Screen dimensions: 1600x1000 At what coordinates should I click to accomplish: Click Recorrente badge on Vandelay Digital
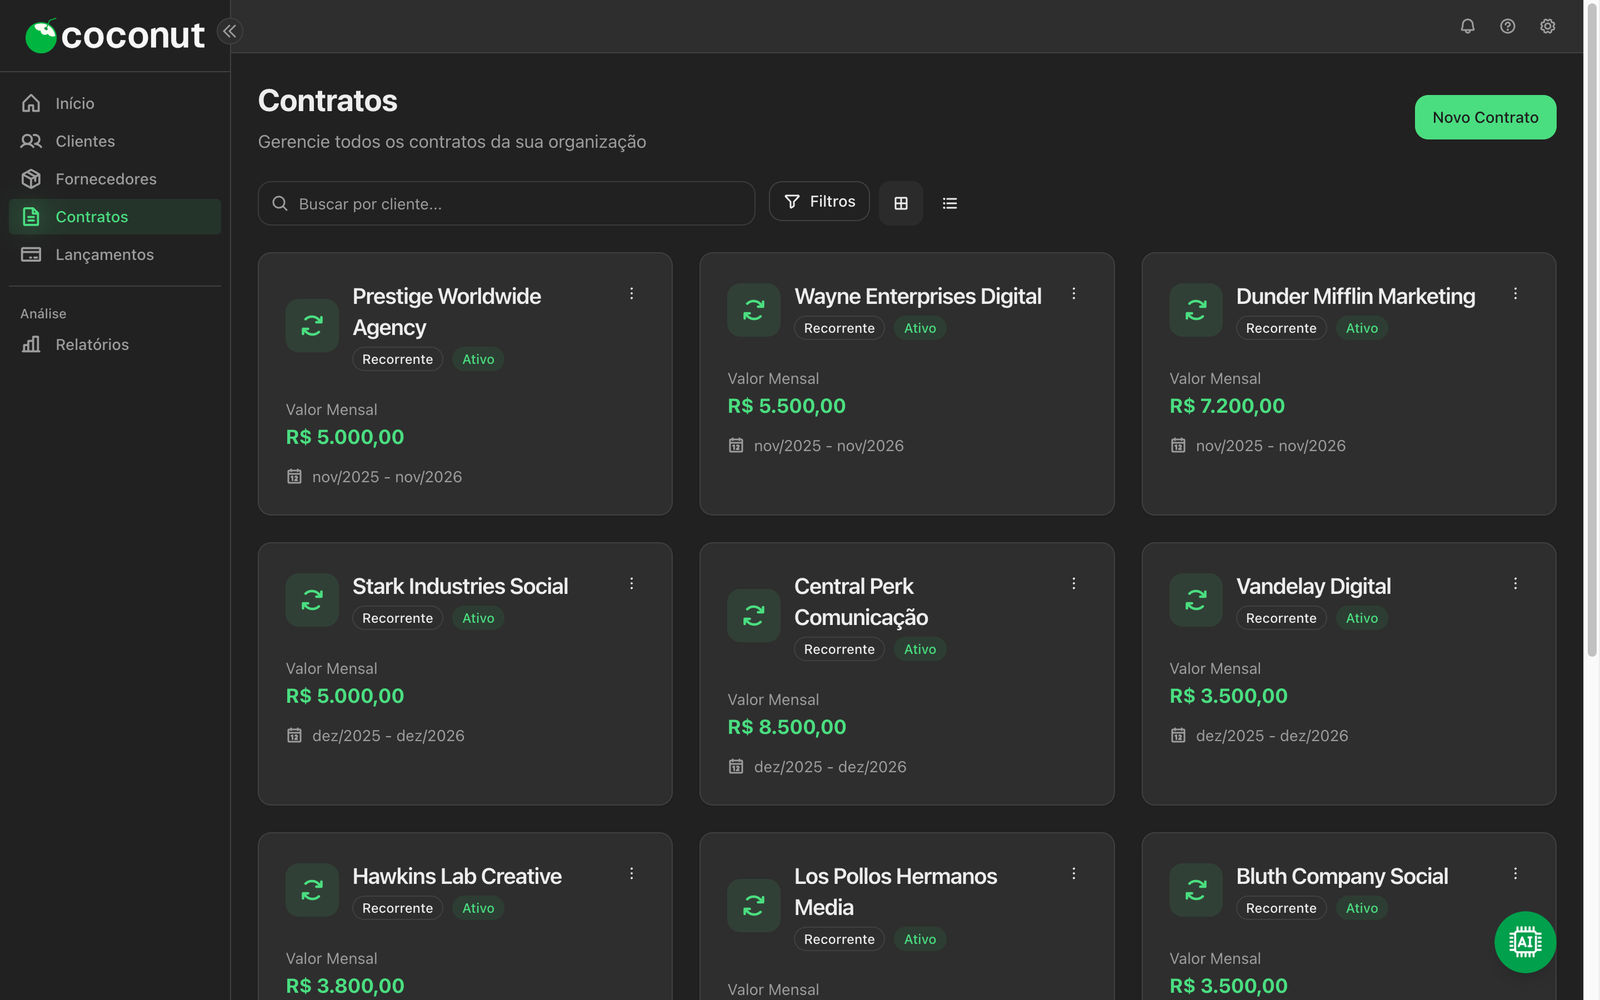[x=1281, y=618]
